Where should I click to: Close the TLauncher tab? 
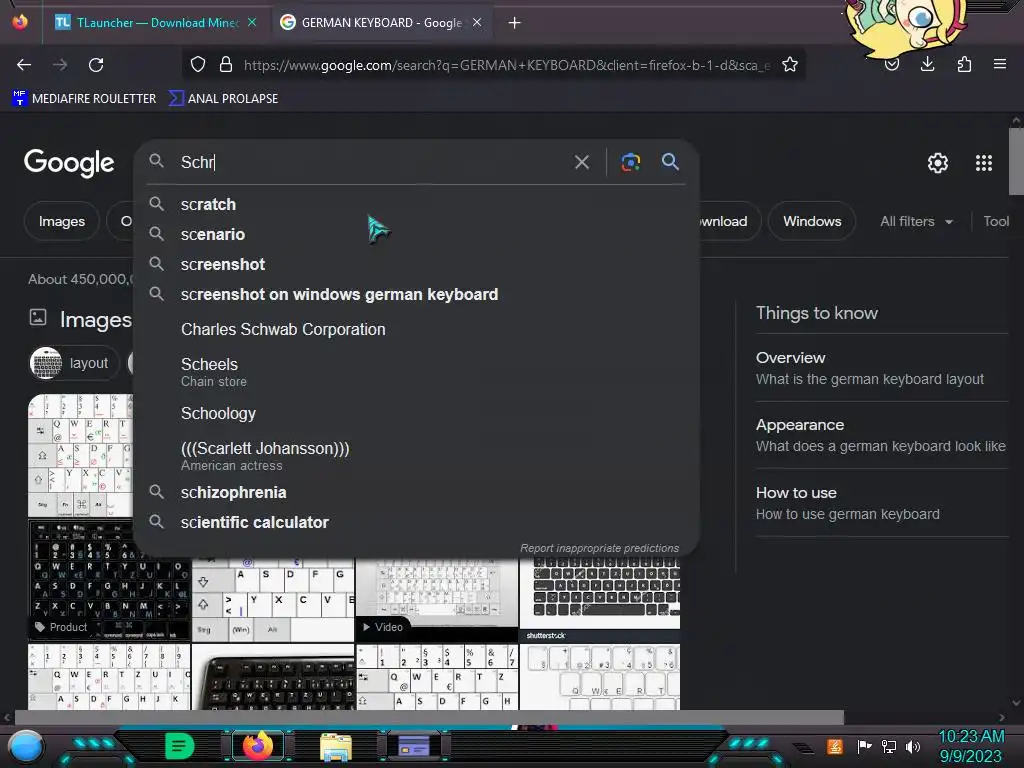(252, 22)
